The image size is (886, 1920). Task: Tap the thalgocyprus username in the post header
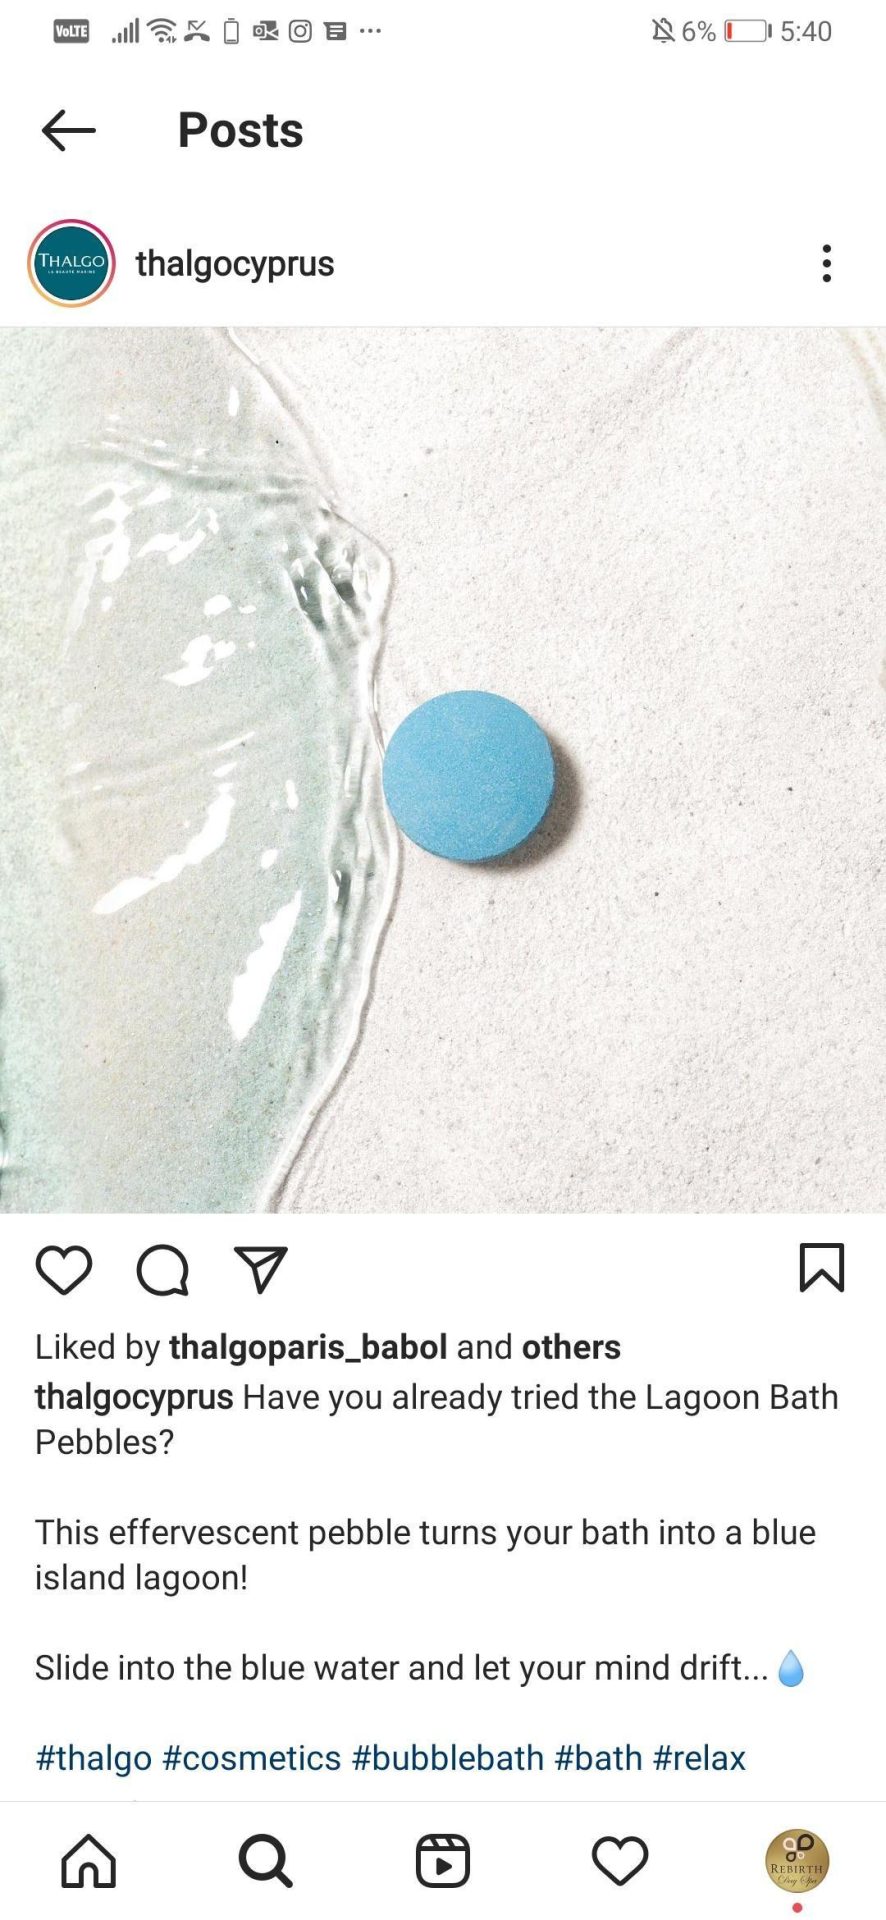[235, 264]
